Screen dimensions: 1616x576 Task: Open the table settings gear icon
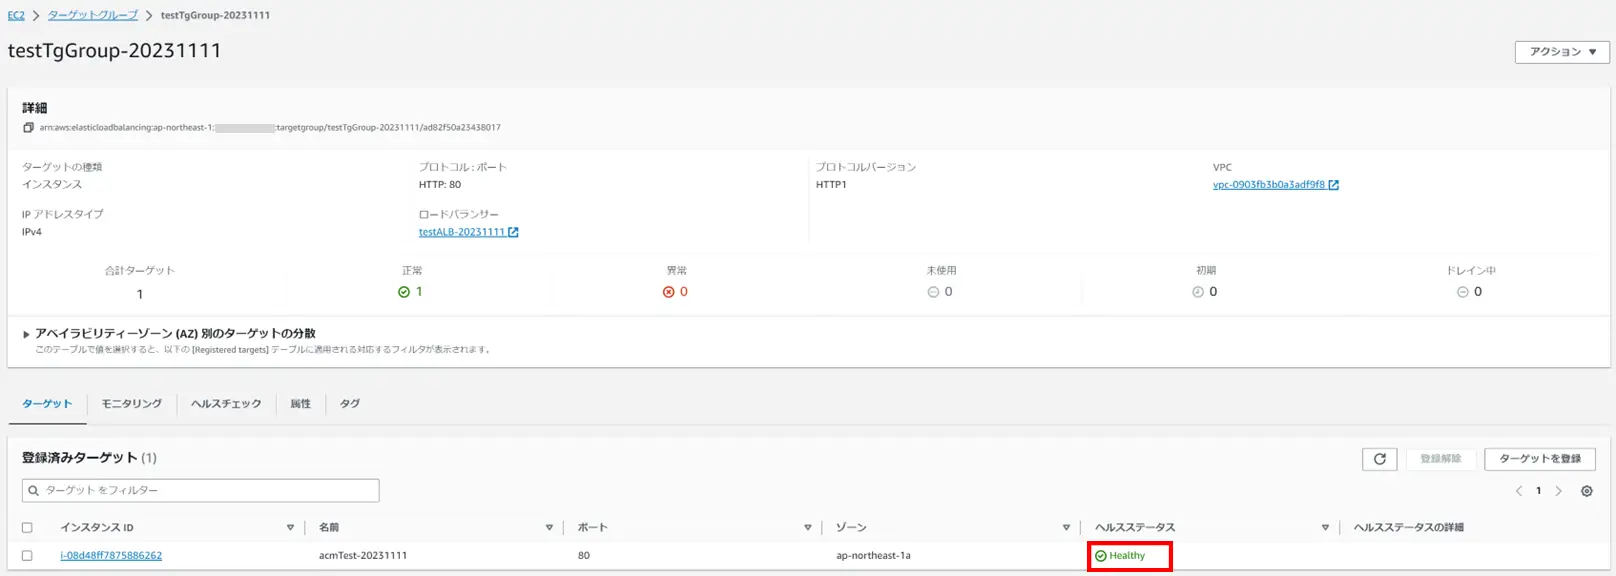point(1586,491)
